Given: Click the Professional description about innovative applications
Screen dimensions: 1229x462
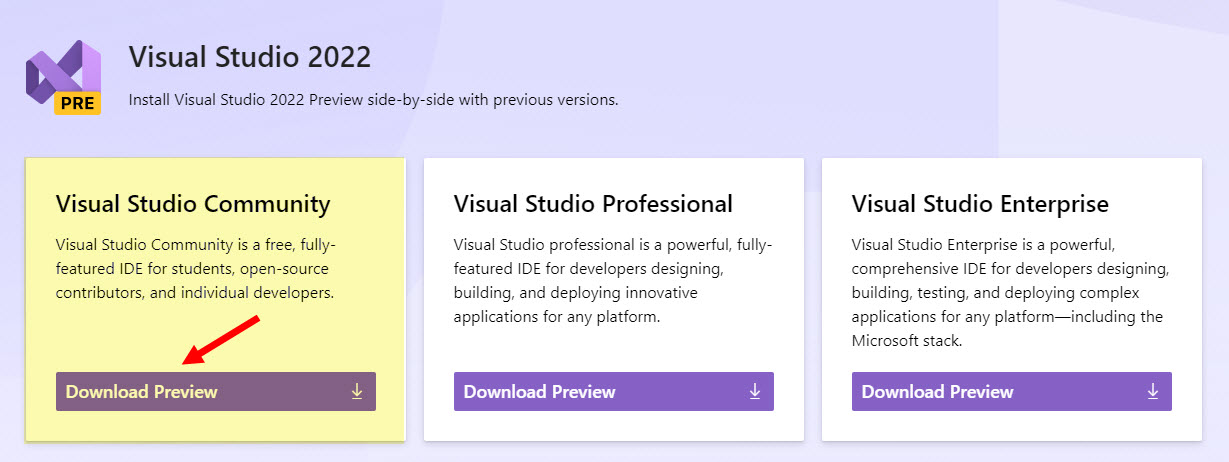Looking at the screenshot, I should [613, 281].
